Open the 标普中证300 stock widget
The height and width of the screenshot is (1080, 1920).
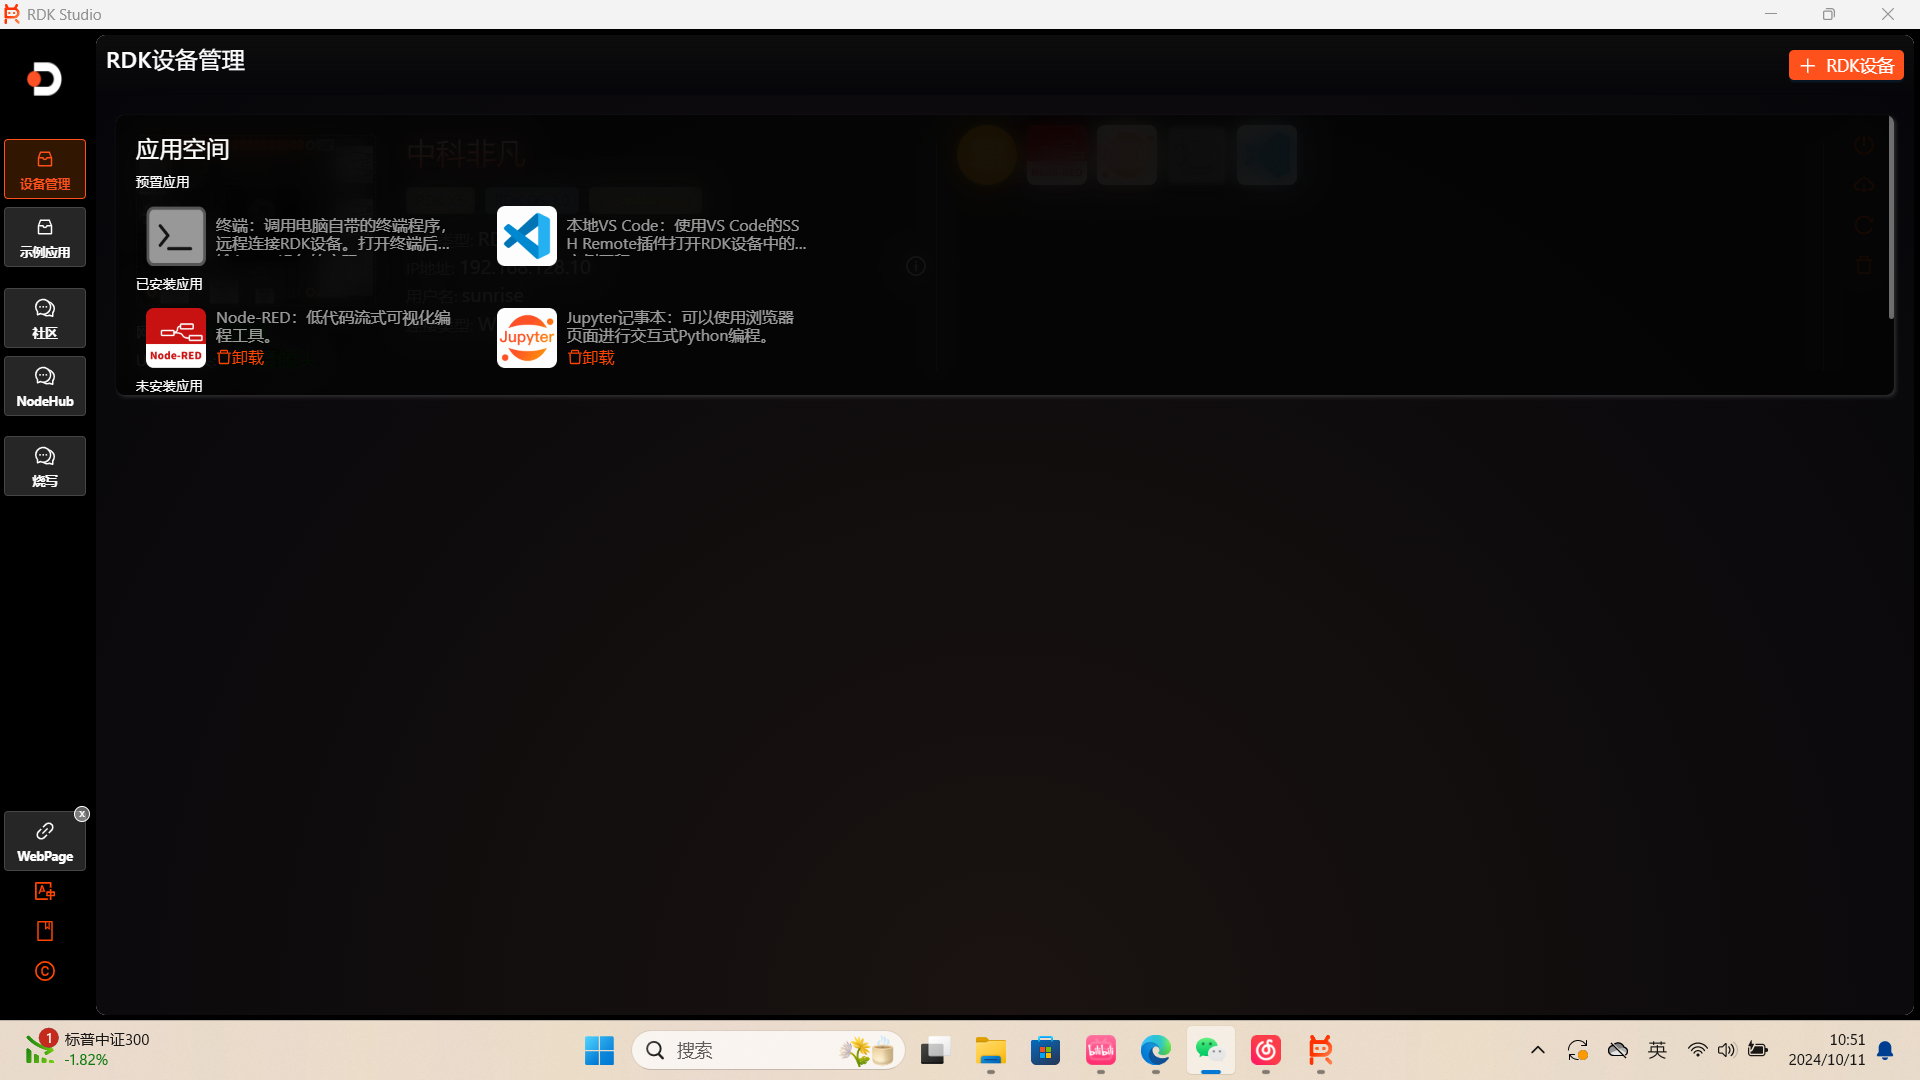coord(88,1050)
